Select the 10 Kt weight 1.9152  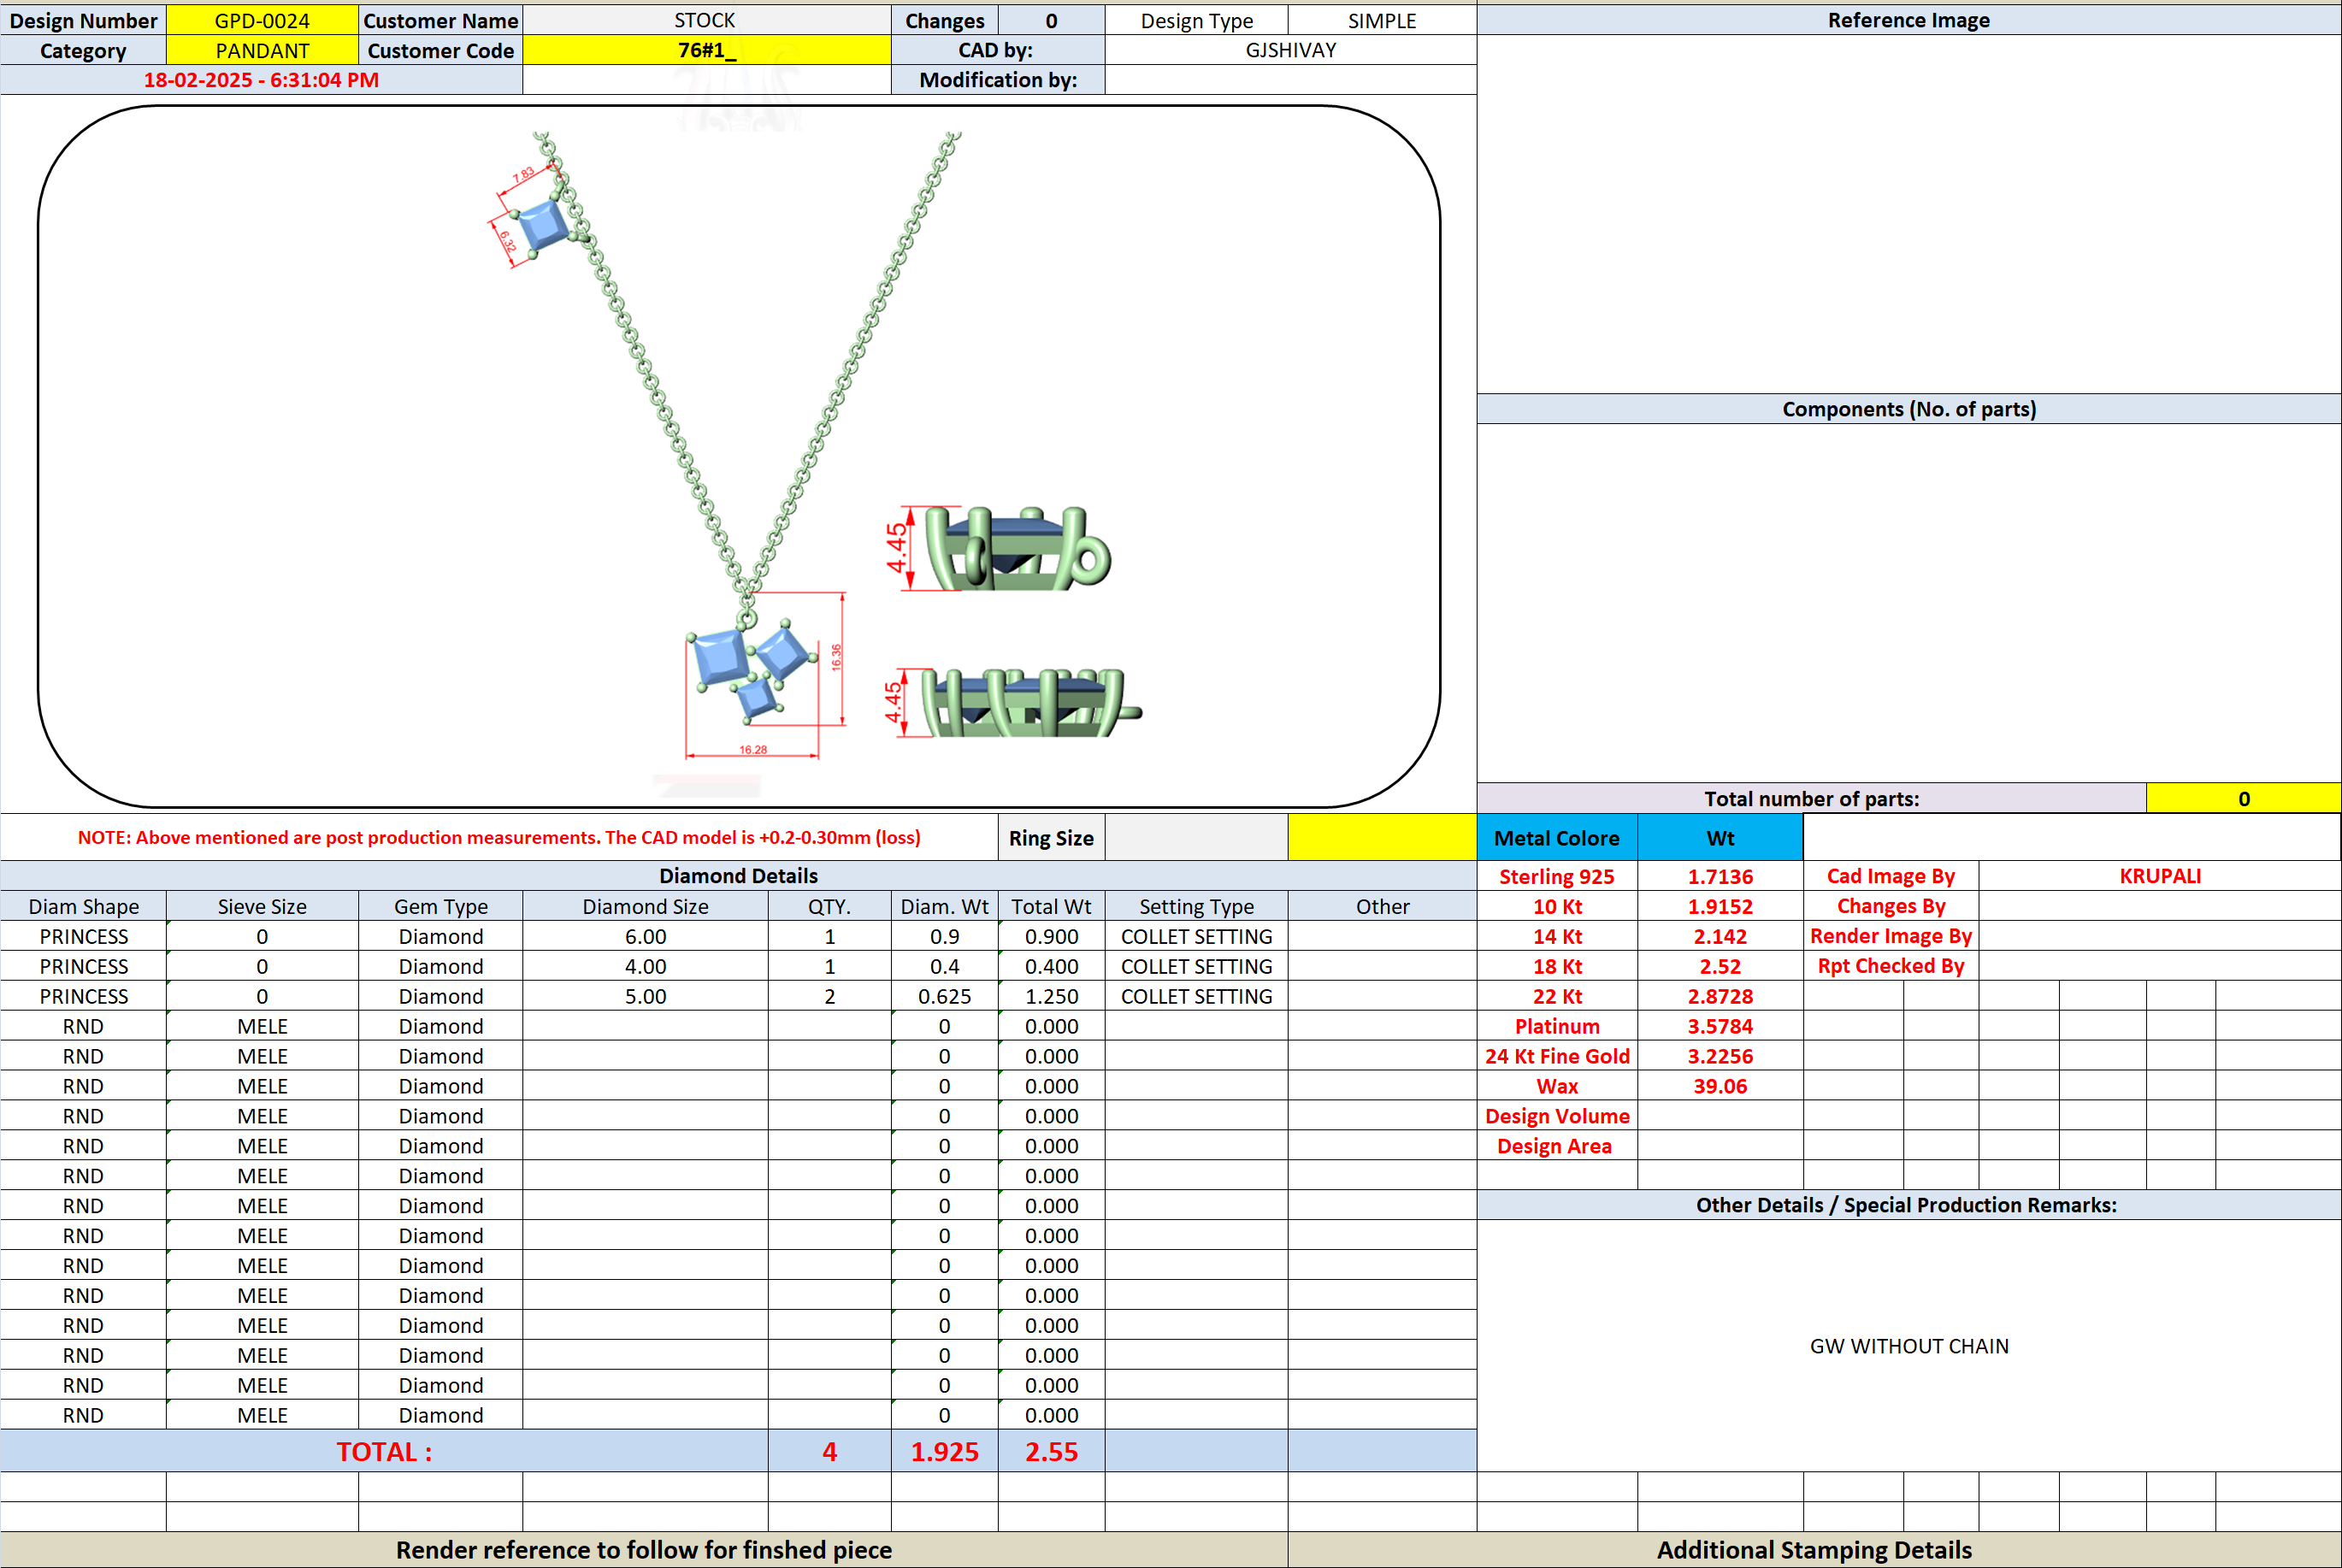[1720, 906]
